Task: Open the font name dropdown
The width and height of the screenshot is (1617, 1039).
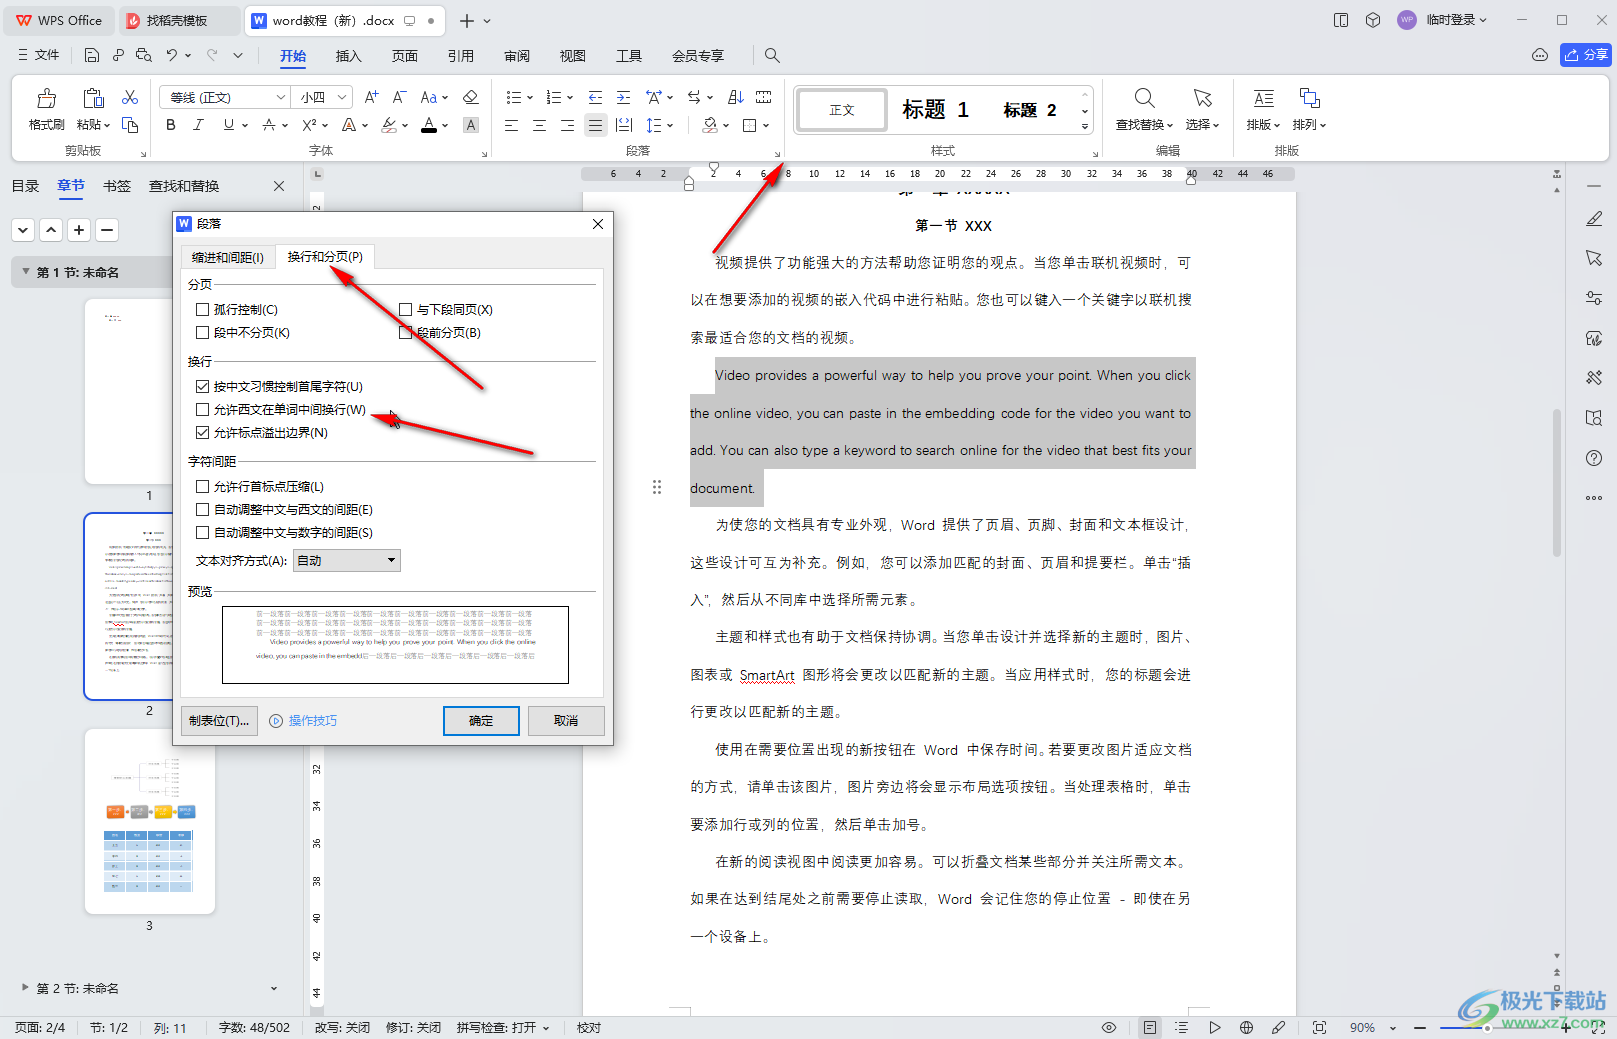Action: click(280, 97)
